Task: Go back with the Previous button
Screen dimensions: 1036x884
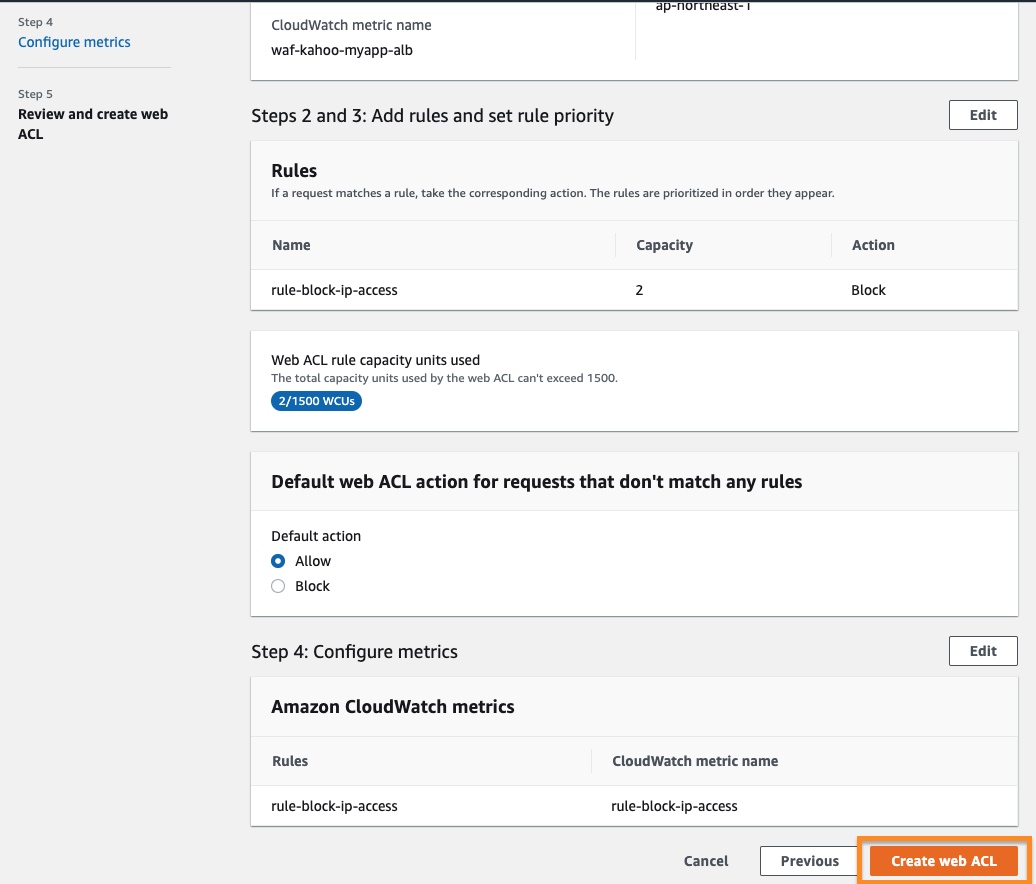Action: click(809, 861)
